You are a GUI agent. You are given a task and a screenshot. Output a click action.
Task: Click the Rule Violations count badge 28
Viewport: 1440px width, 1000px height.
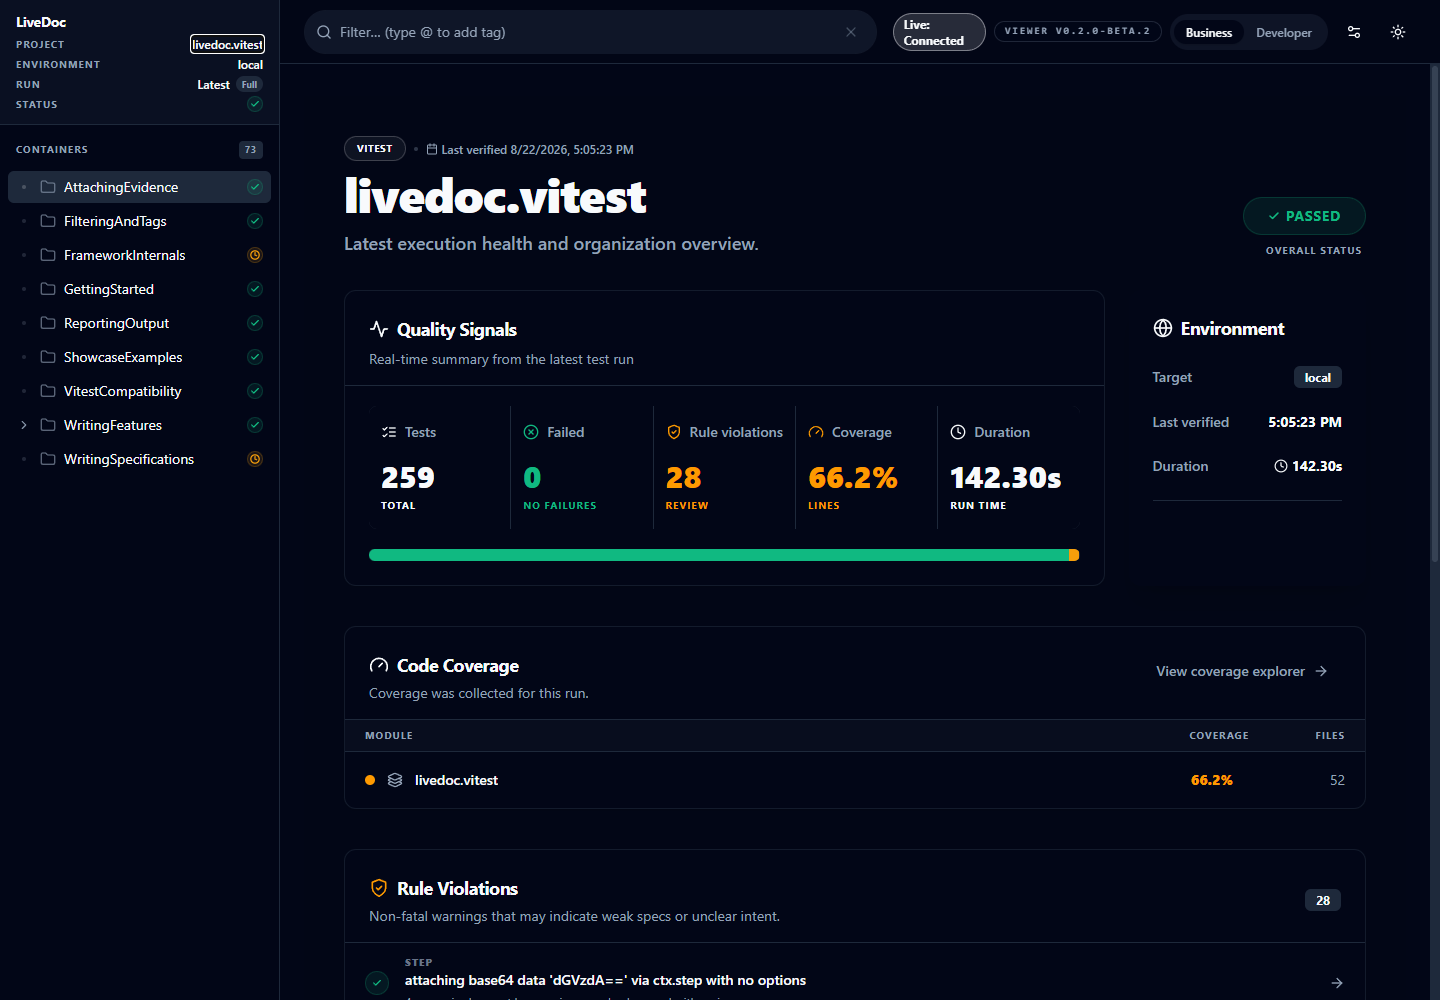(x=1323, y=900)
